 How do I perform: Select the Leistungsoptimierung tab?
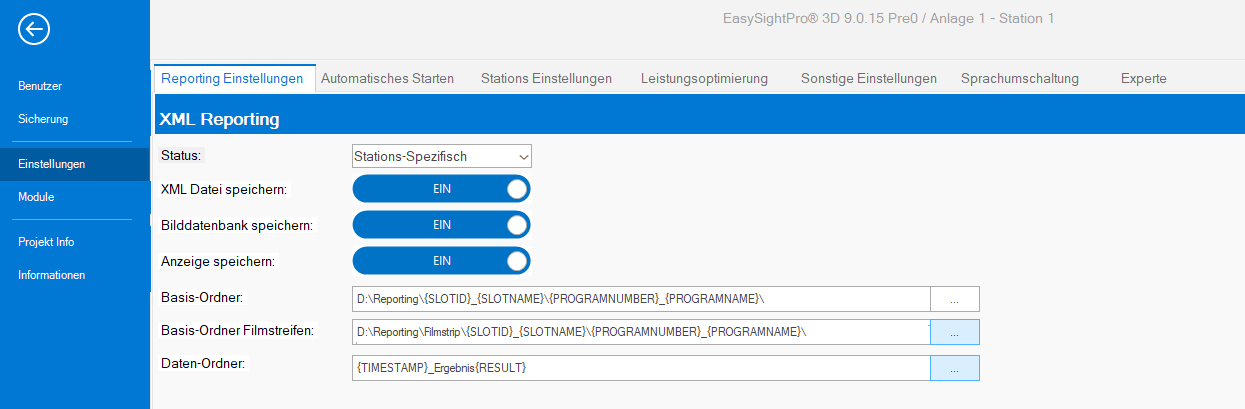pos(704,78)
